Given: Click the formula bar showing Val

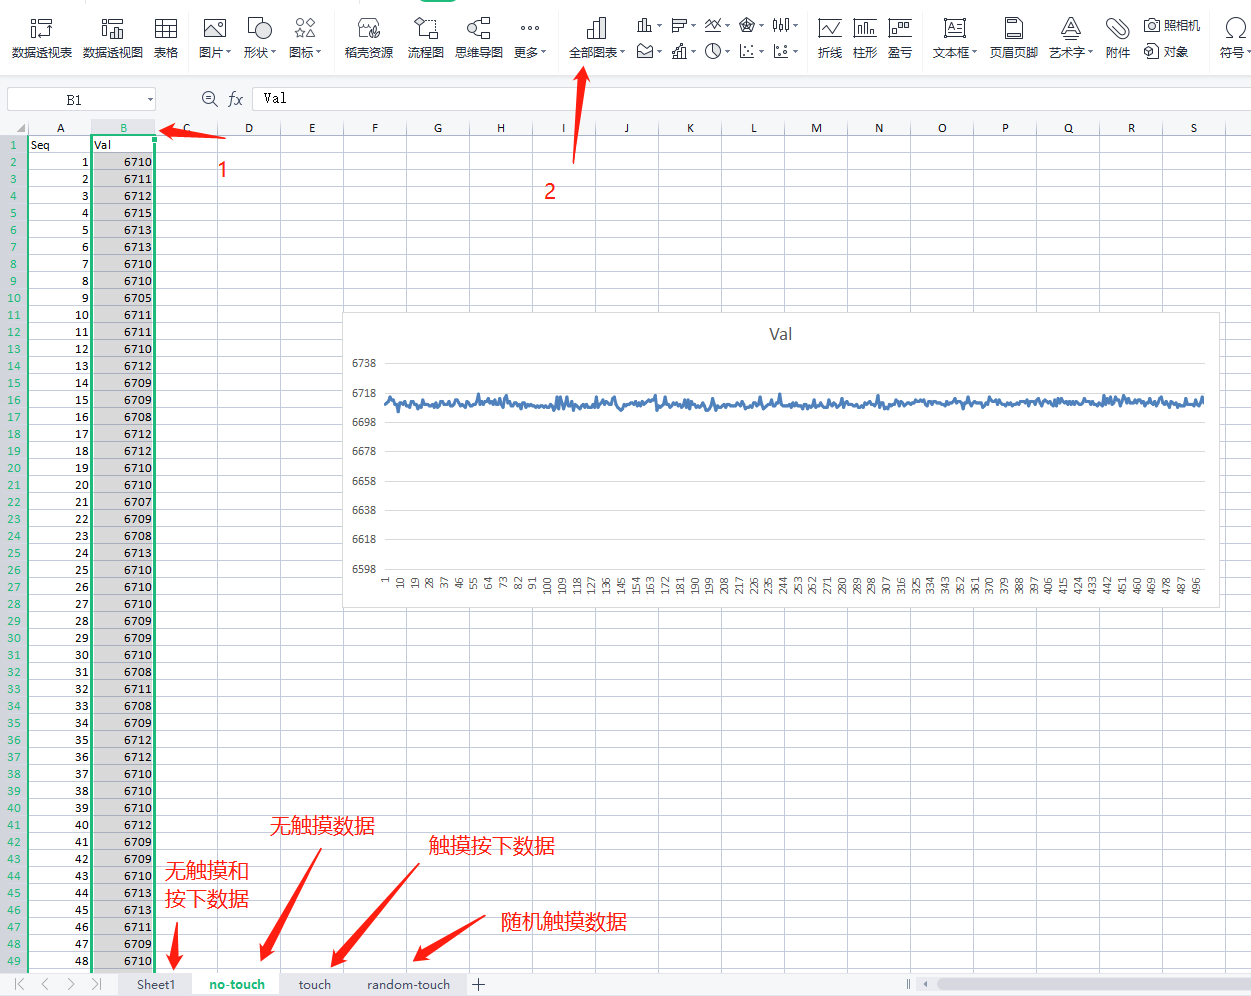Looking at the screenshot, I should coord(750,99).
